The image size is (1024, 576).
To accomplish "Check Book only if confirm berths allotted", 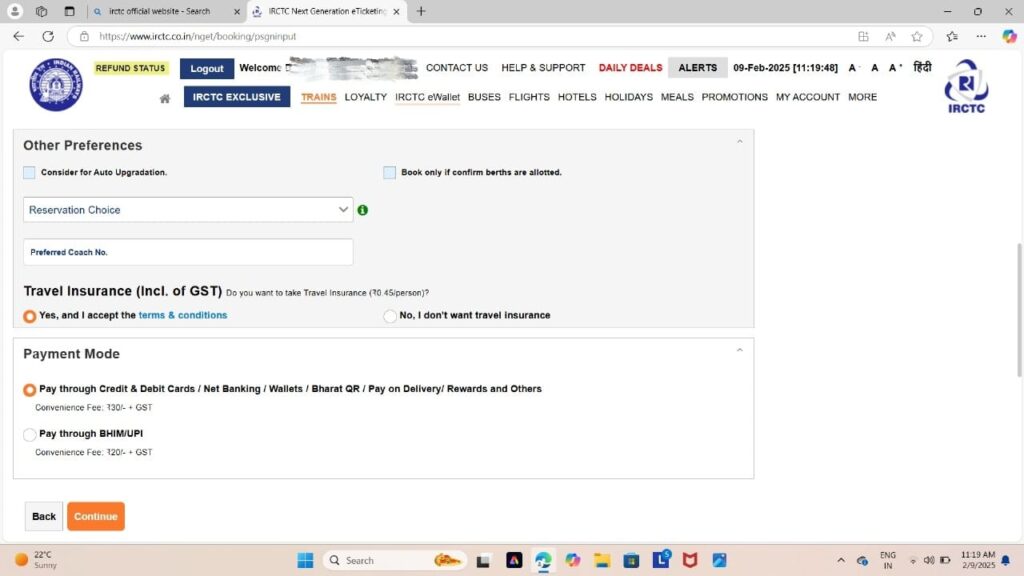I will pos(389,172).
